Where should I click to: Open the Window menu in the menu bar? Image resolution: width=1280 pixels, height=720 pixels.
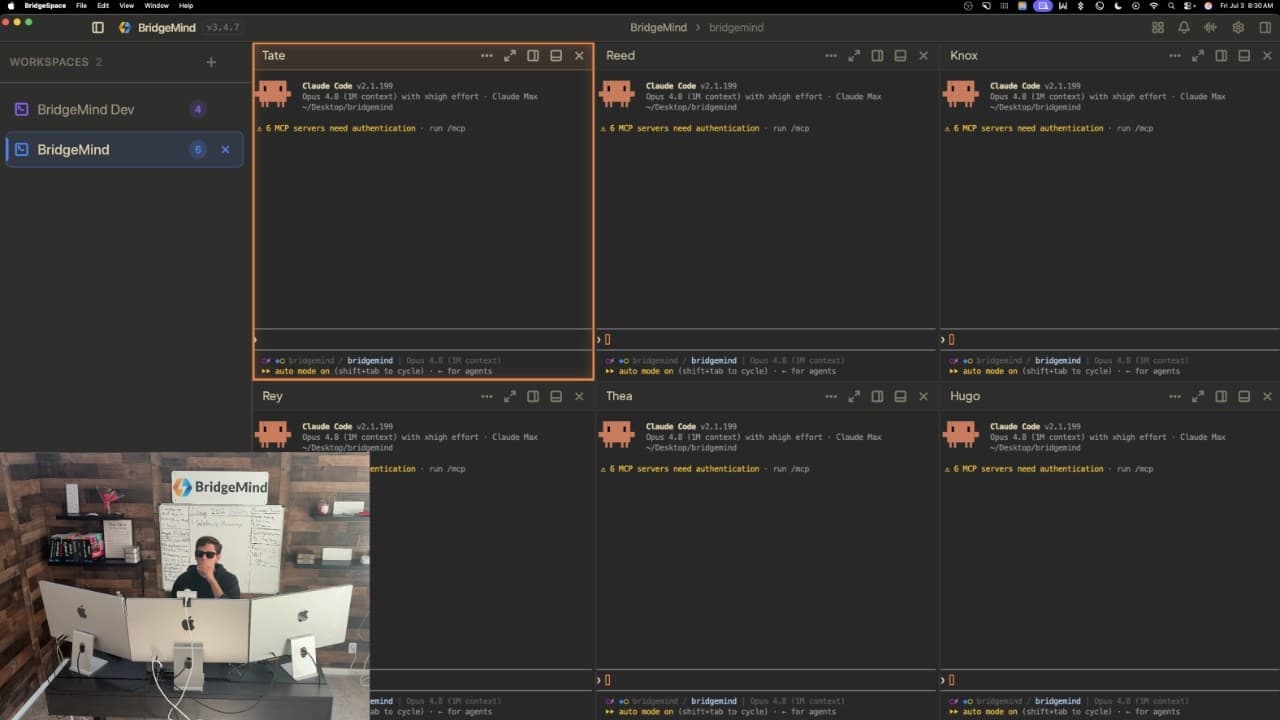tap(156, 6)
